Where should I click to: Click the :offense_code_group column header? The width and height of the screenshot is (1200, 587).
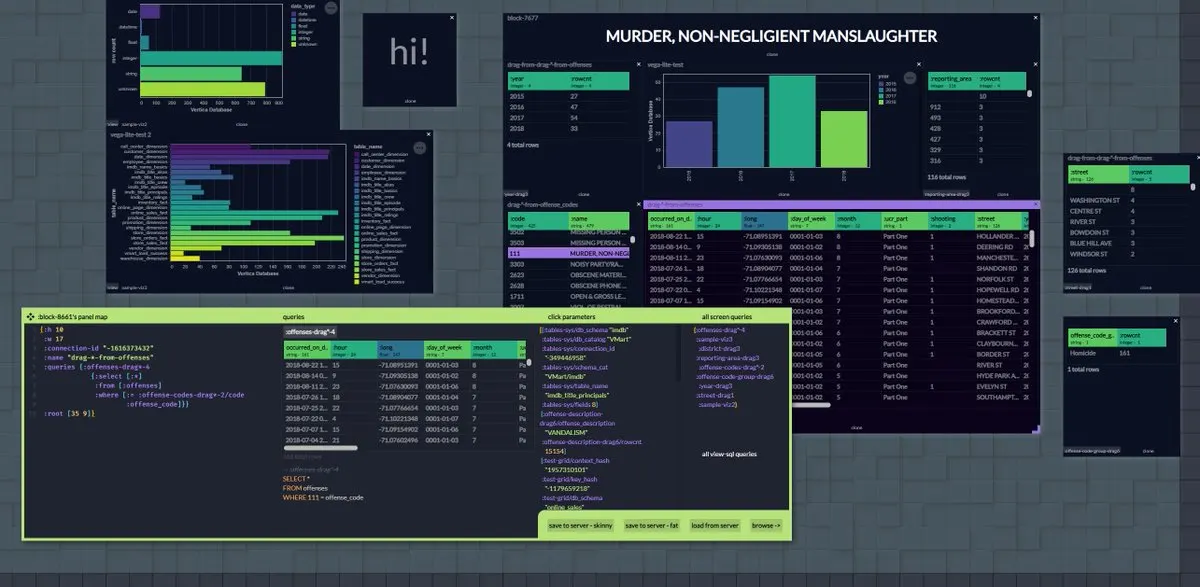click(1091, 336)
